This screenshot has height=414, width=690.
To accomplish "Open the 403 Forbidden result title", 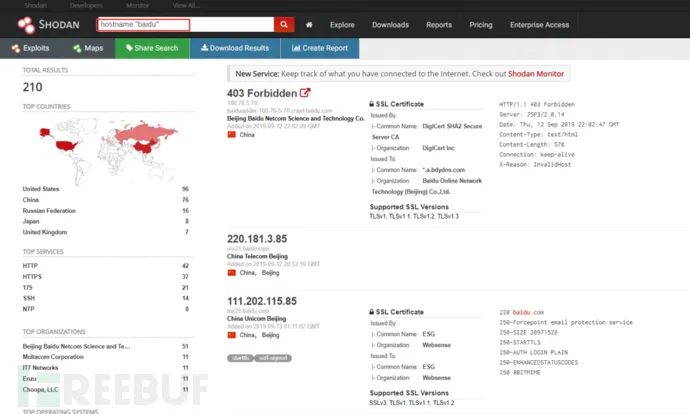I will (x=262, y=93).
